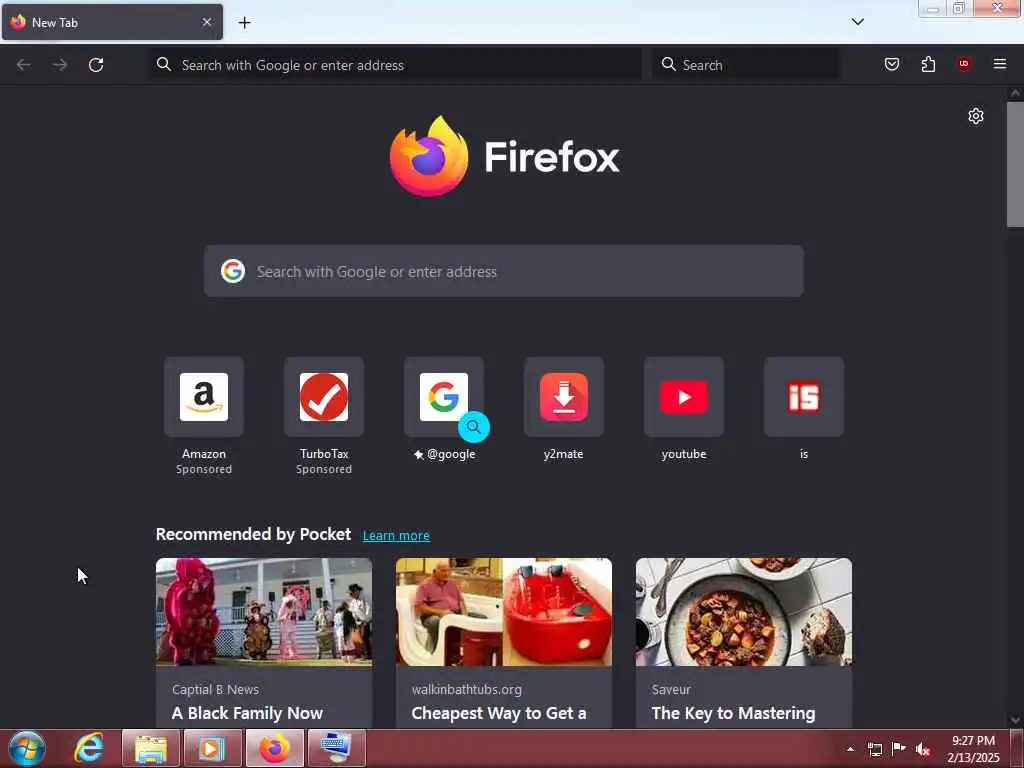1024x768 pixels.
Task: Focus the address bar in the toolbar
Action: tap(395, 65)
